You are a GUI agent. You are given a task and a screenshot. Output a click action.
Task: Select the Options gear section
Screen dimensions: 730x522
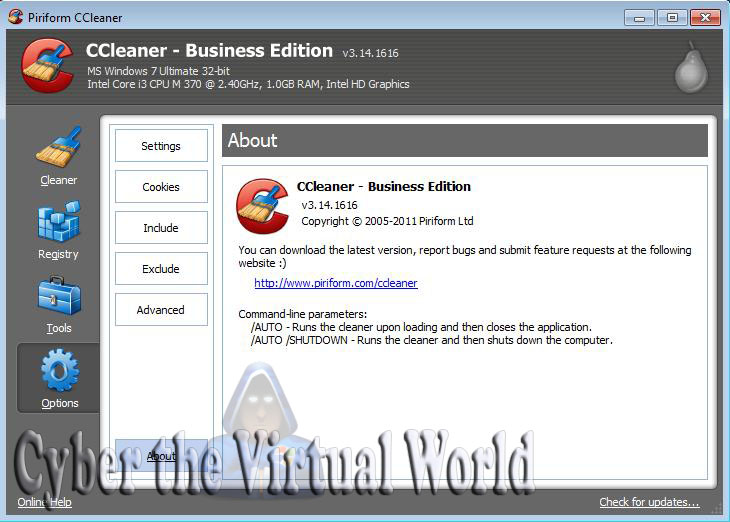(59, 379)
